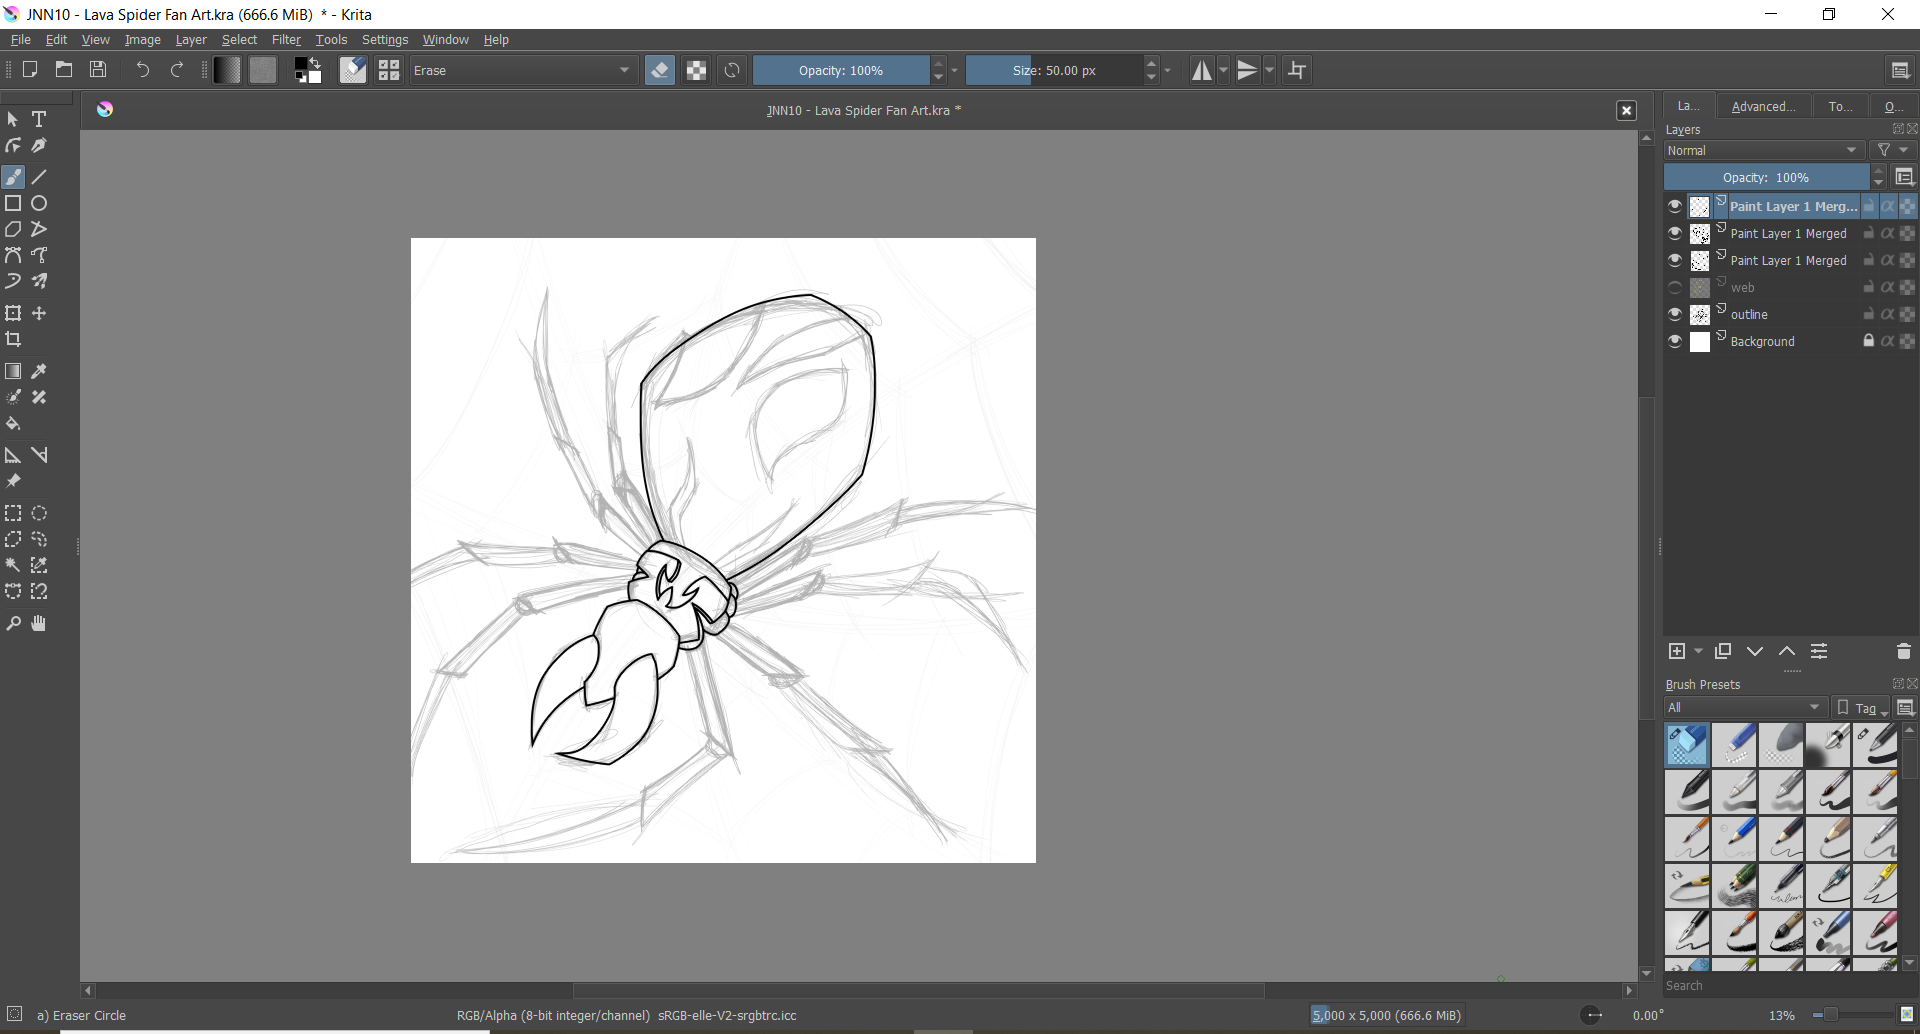Screen dimensions: 1920x1034
Task: Select the Transform tool
Action: (x=13, y=313)
